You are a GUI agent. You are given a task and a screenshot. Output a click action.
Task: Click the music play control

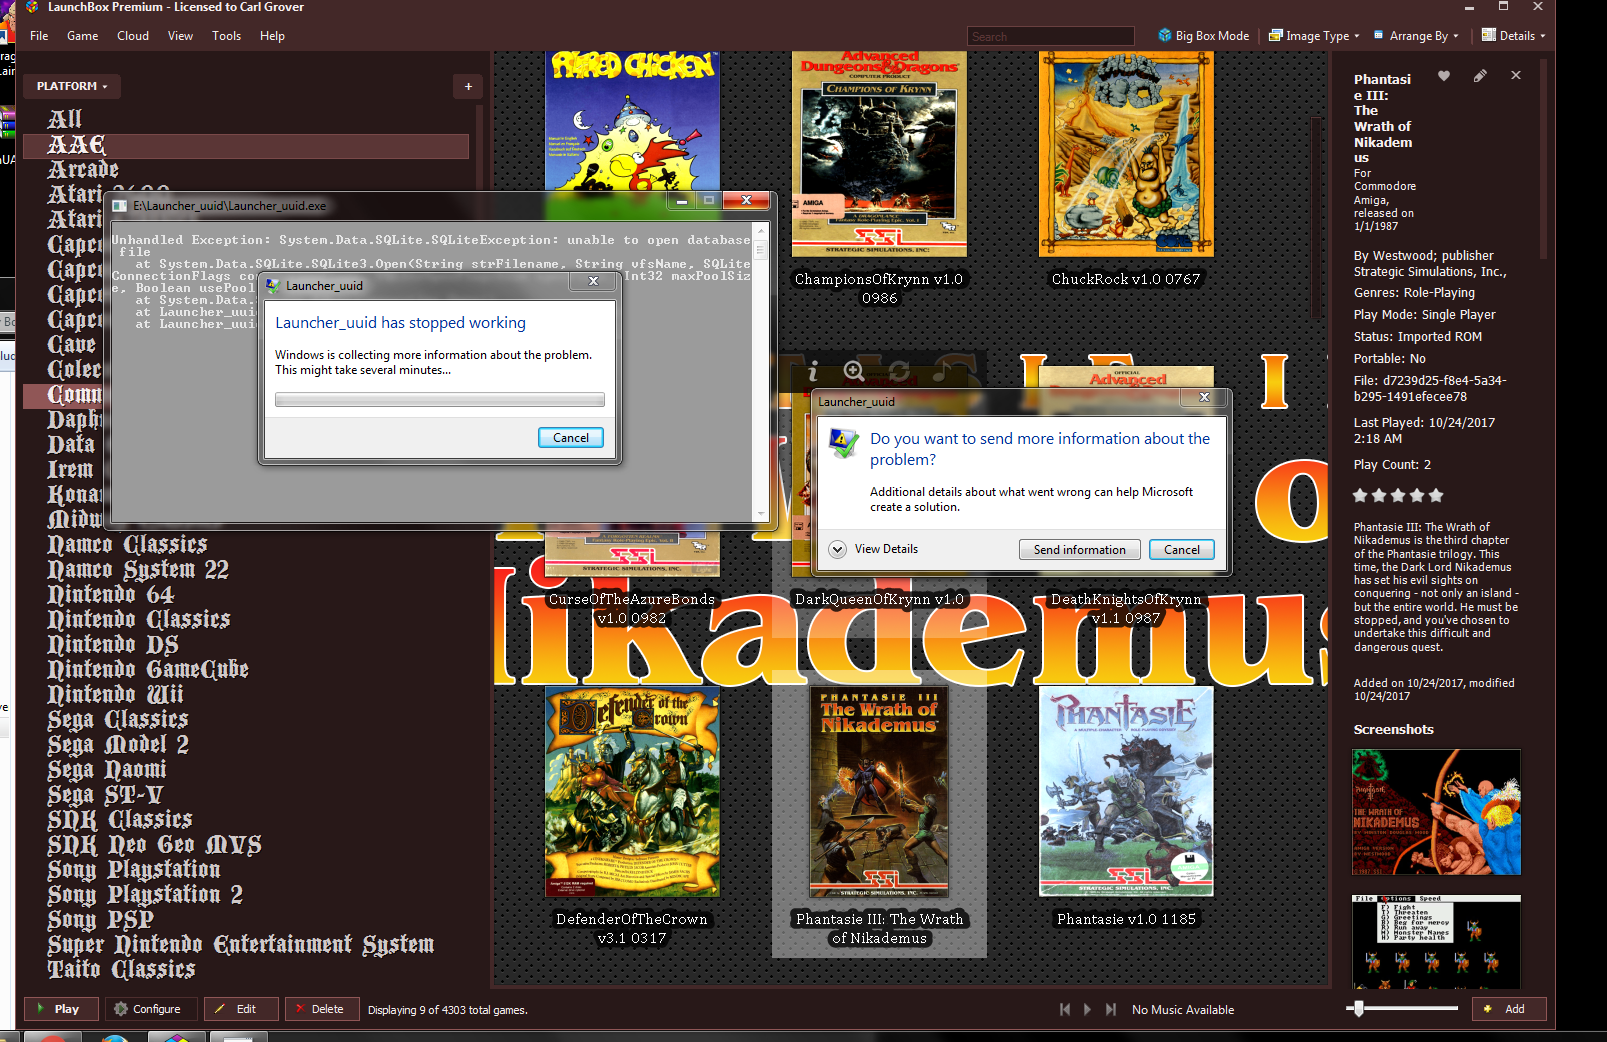(x=1088, y=1010)
